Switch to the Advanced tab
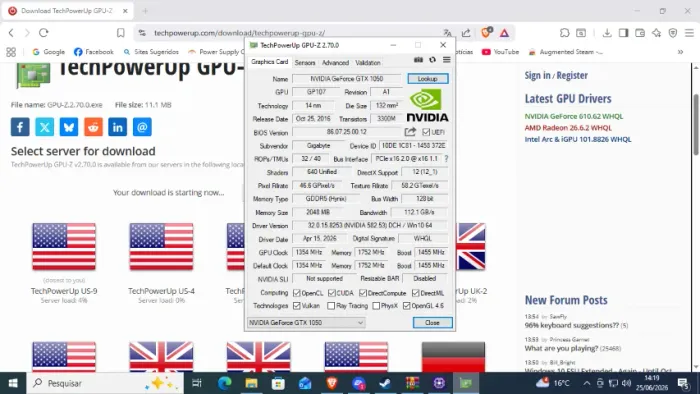Screen dimensions: 700x394 click(x=335, y=63)
